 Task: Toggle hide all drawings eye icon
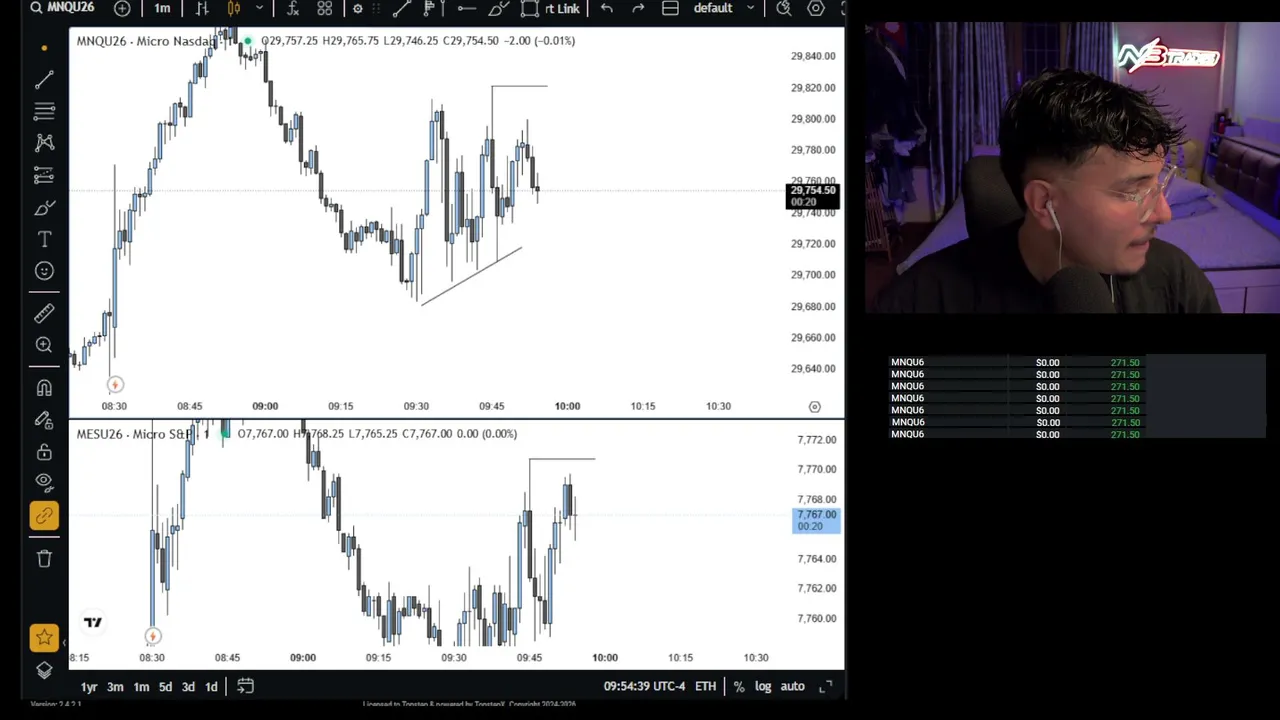pyautogui.click(x=44, y=481)
